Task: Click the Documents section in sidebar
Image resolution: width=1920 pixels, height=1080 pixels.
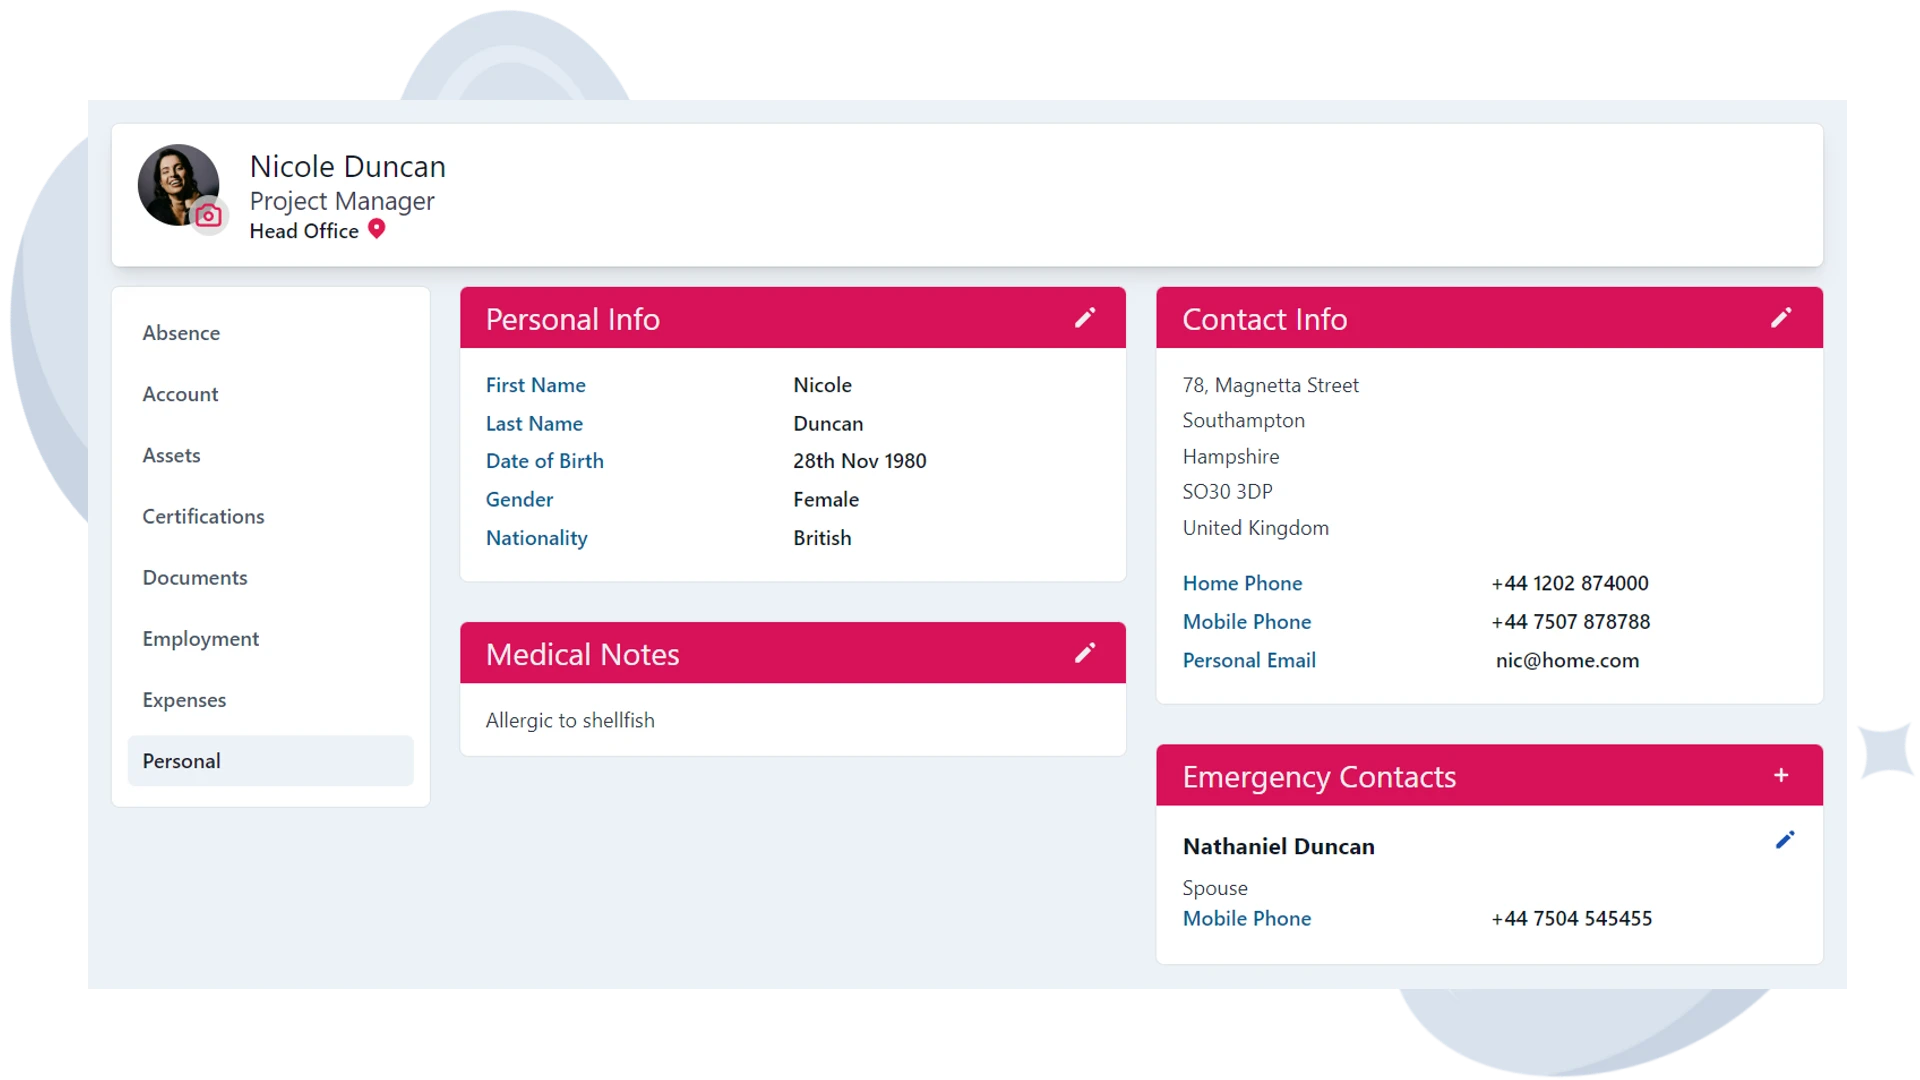Action: coord(194,576)
